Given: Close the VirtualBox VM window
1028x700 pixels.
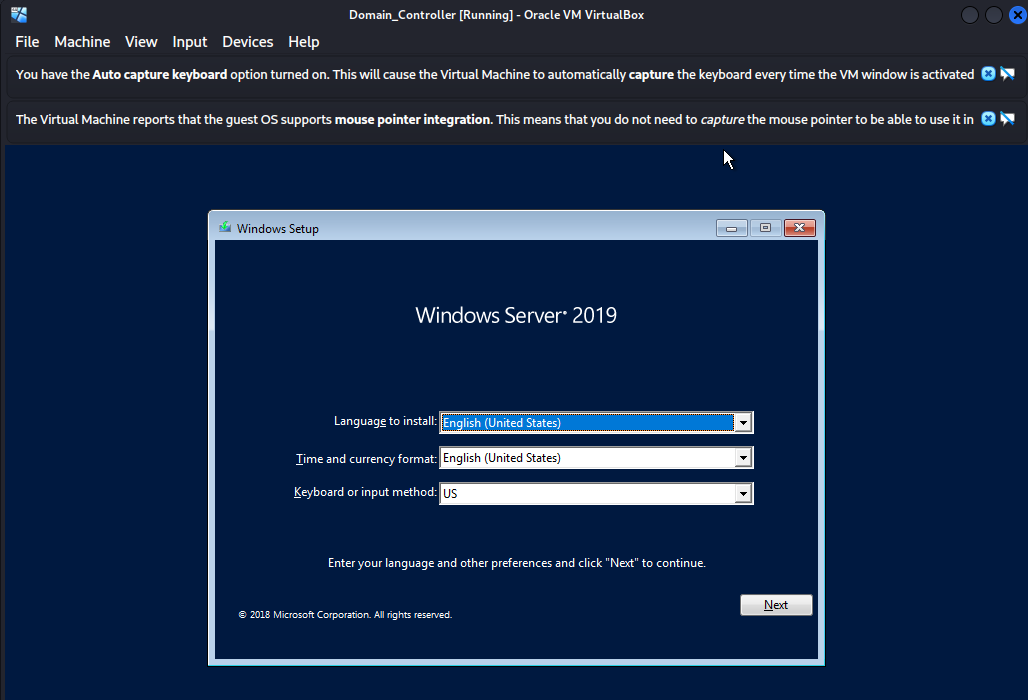Looking at the screenshot, I should [1018, 14].
